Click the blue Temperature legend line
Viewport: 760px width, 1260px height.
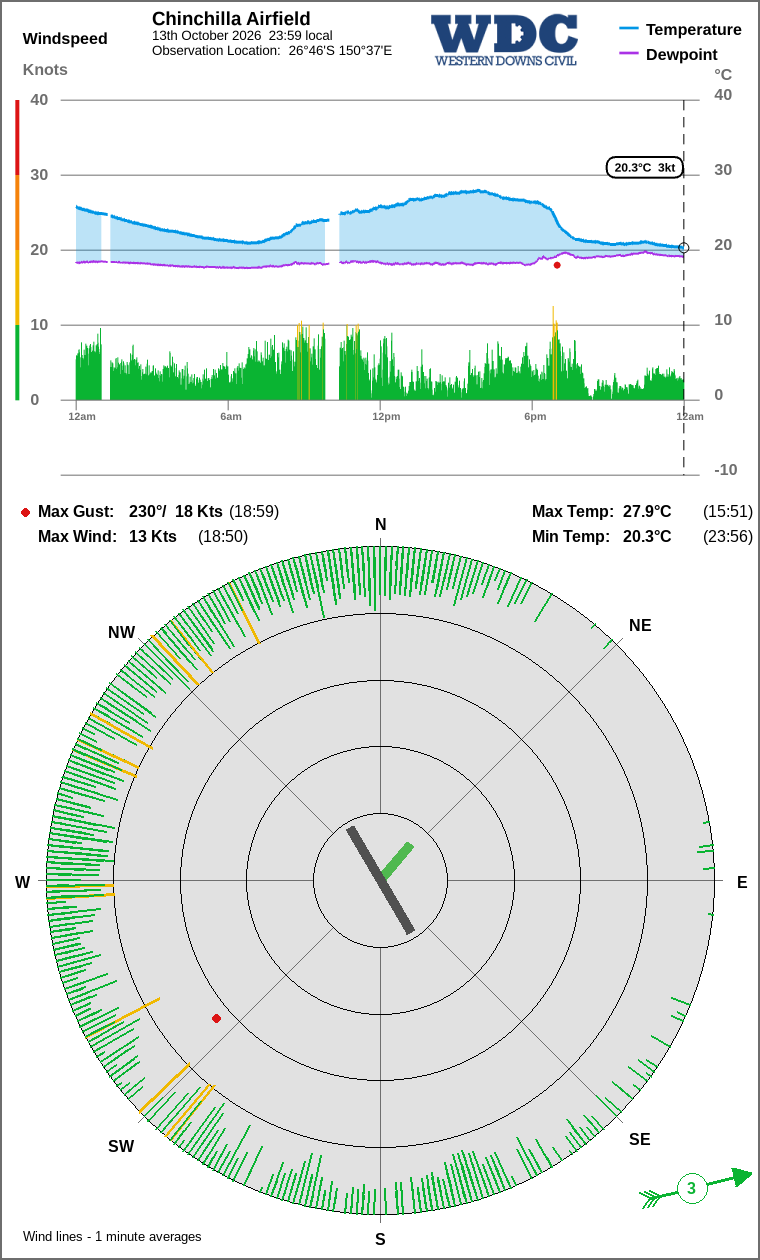[x=629, y=29]
